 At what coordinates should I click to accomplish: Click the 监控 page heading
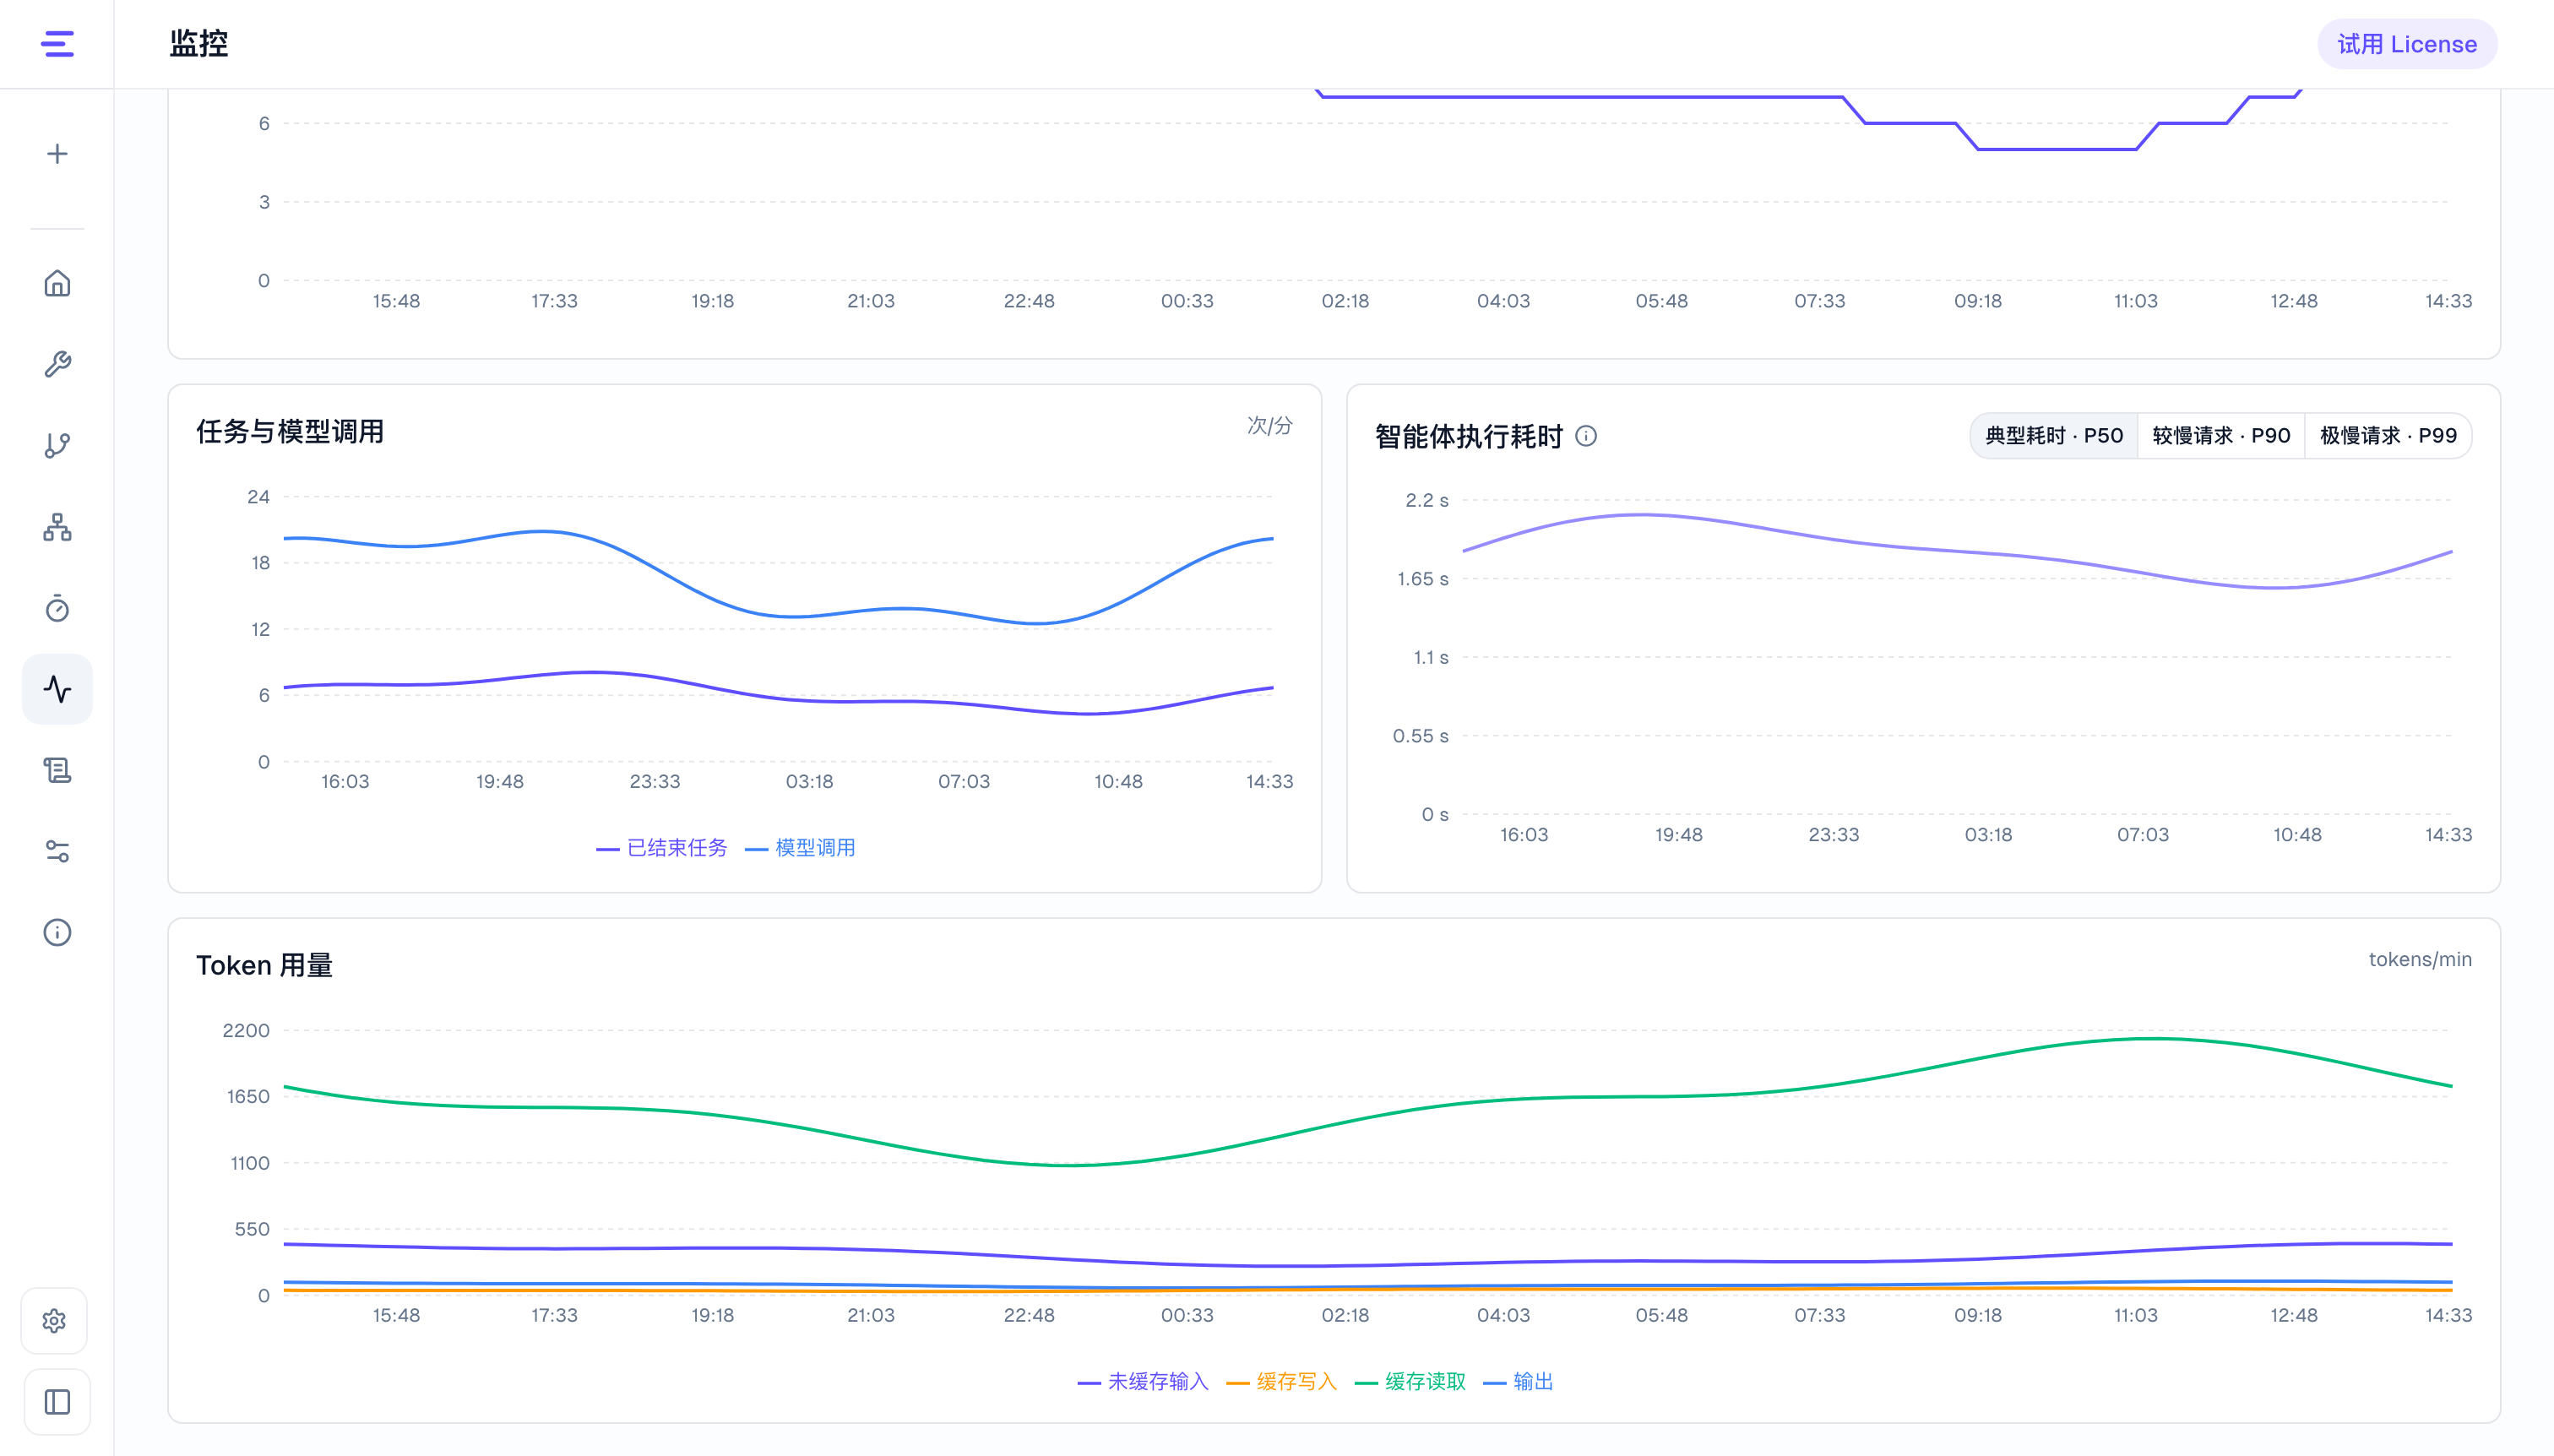[x=198, y=44]
